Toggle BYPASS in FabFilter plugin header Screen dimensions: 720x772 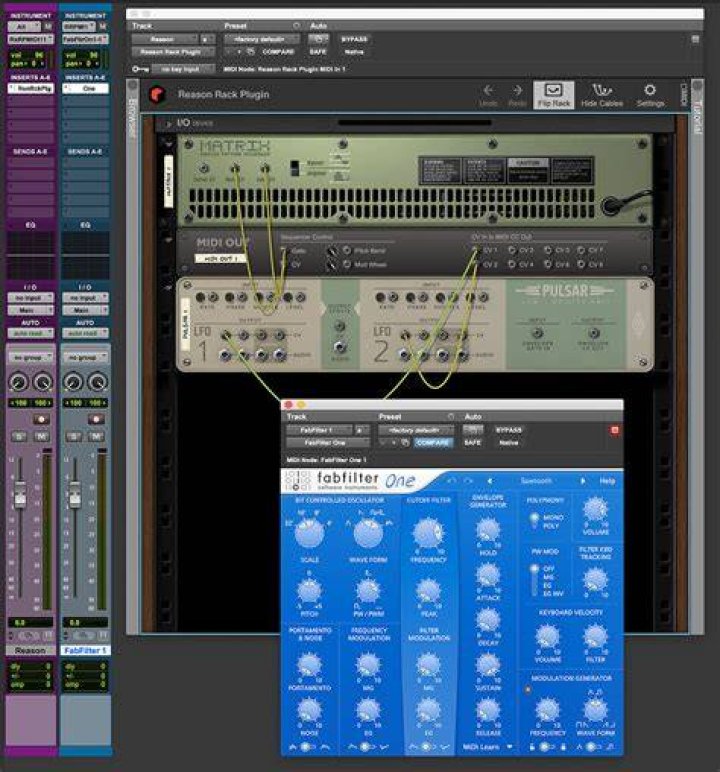tap(509, 430)
